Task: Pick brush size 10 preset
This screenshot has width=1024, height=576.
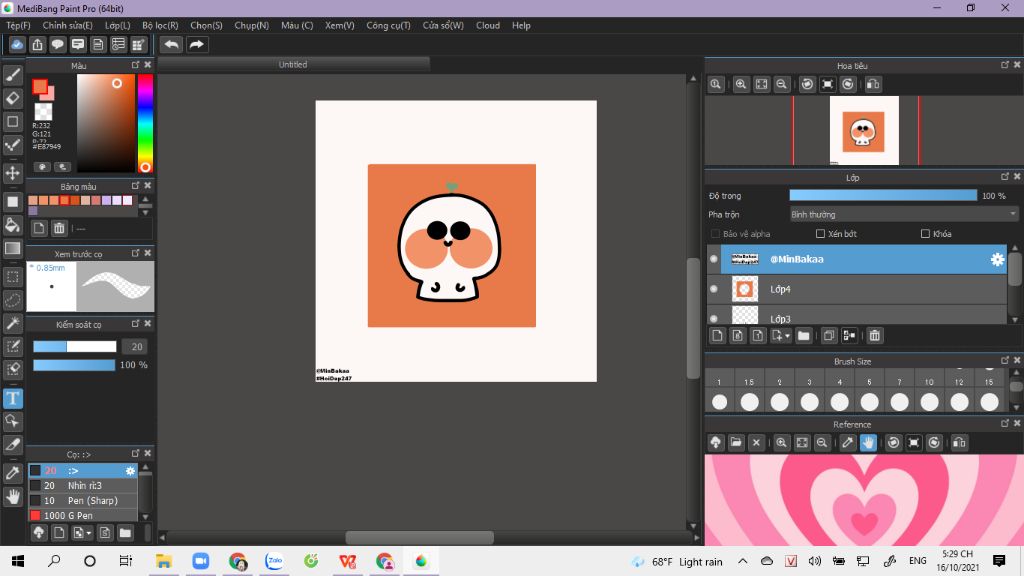Action: pos(929,401)
